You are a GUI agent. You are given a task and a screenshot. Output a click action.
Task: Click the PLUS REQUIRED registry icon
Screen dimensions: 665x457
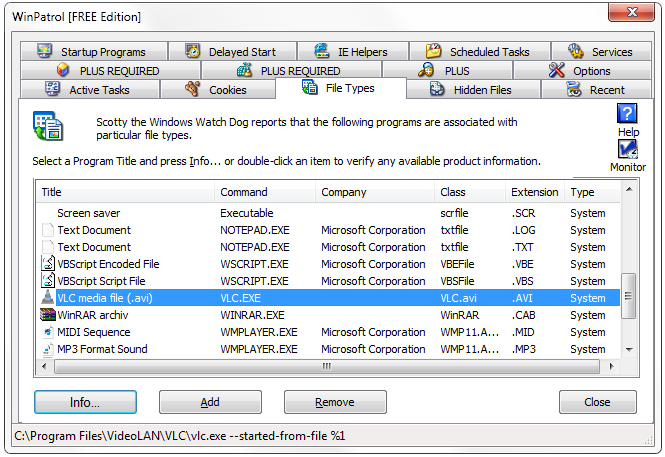pyautogui.click(x=244, y=70)
